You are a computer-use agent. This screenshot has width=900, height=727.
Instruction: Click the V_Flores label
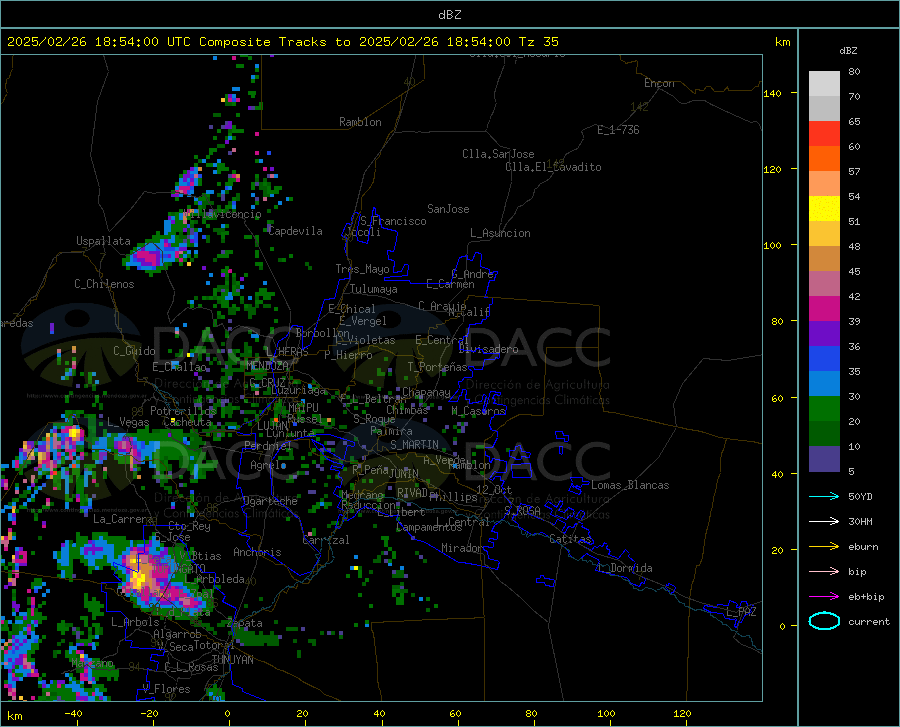coord(166,689)
